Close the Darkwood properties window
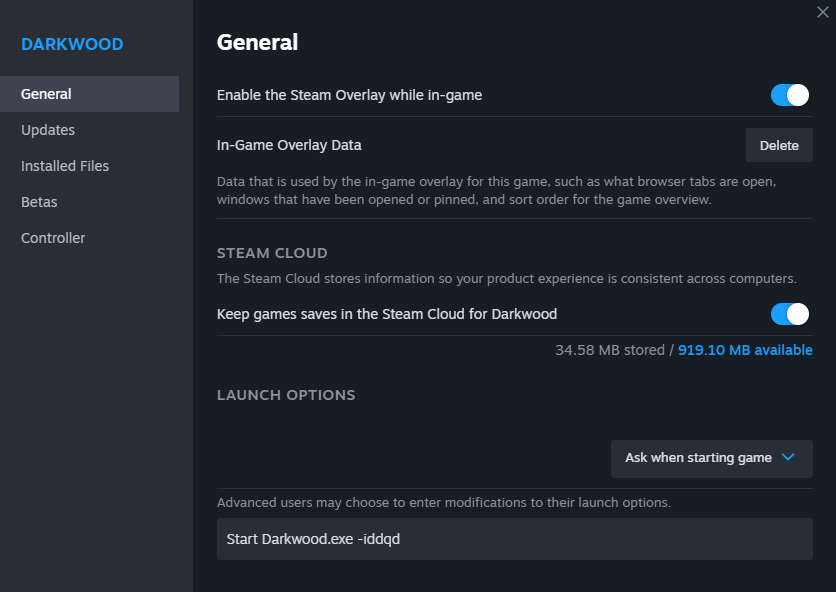 pyautogui.click(x=822, y=11)
